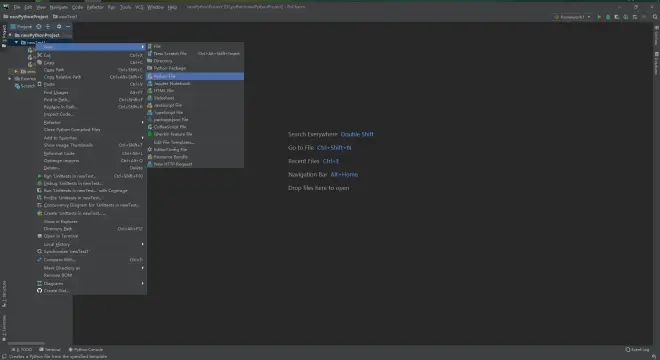Select Compare With option
The width and height of the screenshot is (660, 360).
(x=91, y=260)
